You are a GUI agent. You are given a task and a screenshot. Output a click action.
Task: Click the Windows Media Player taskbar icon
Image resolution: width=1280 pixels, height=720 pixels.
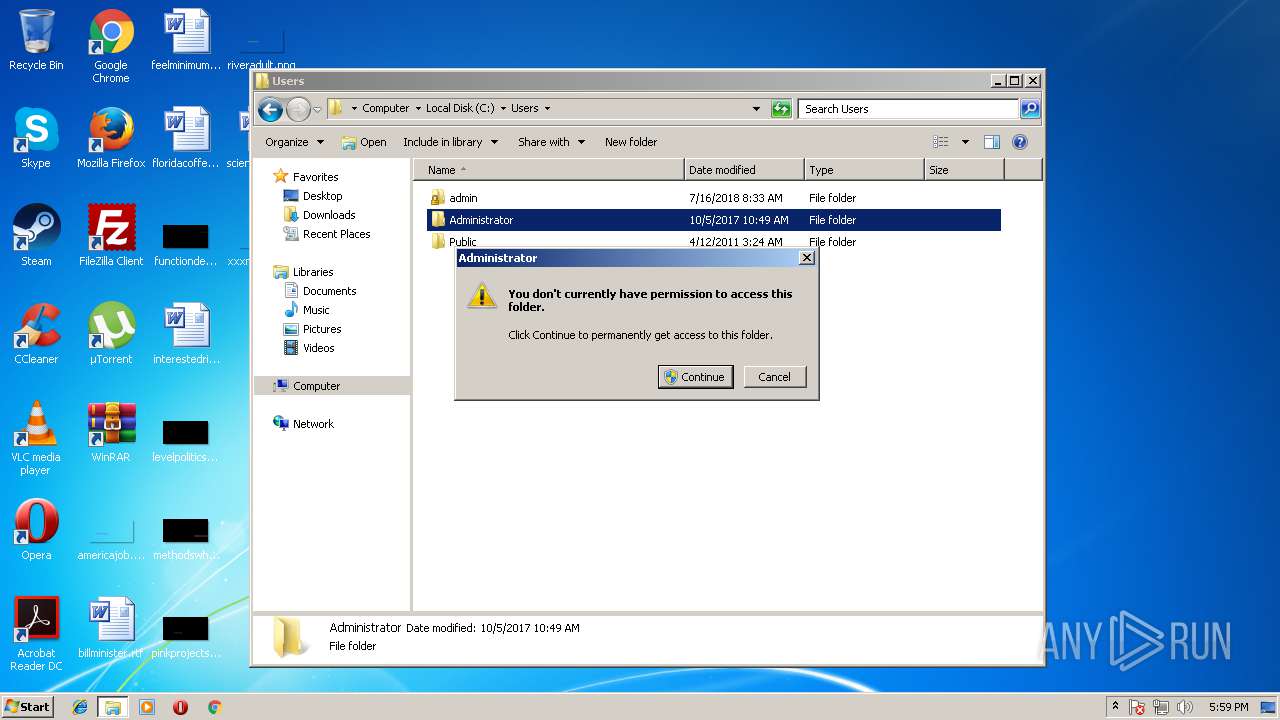[x=146, y=707]
